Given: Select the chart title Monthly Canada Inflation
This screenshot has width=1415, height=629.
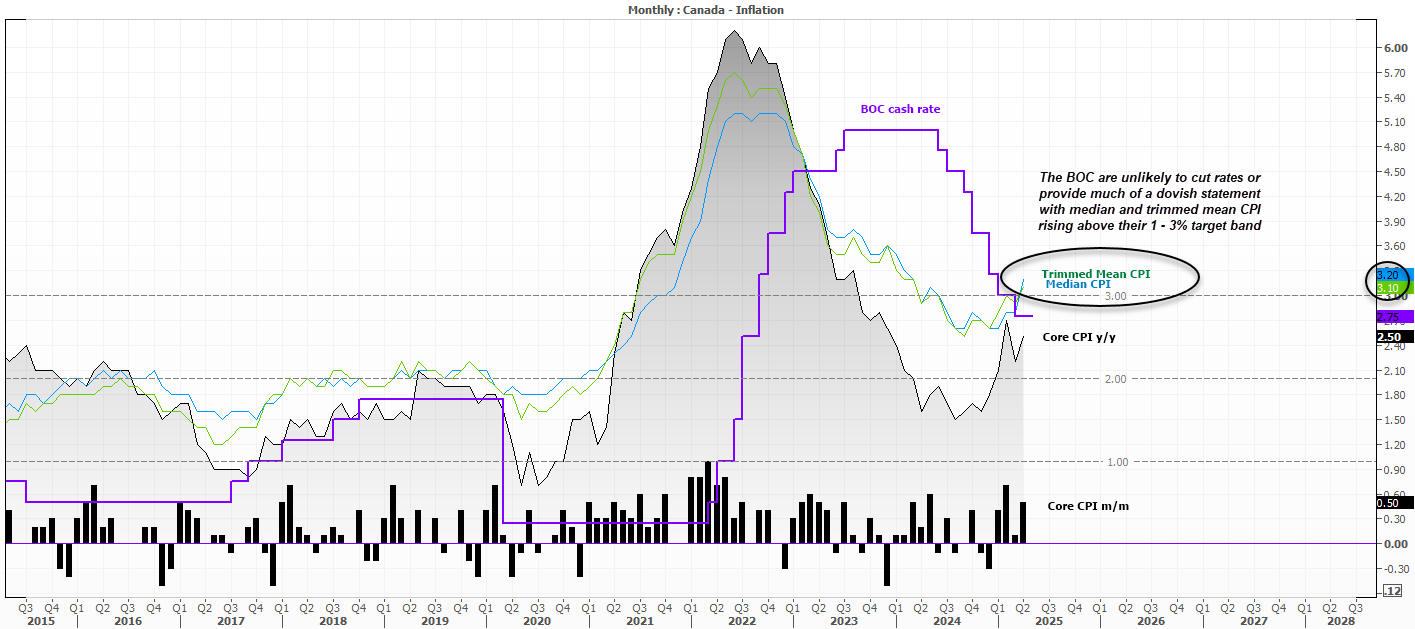Looking at the screenshot, I should point(706,9).
